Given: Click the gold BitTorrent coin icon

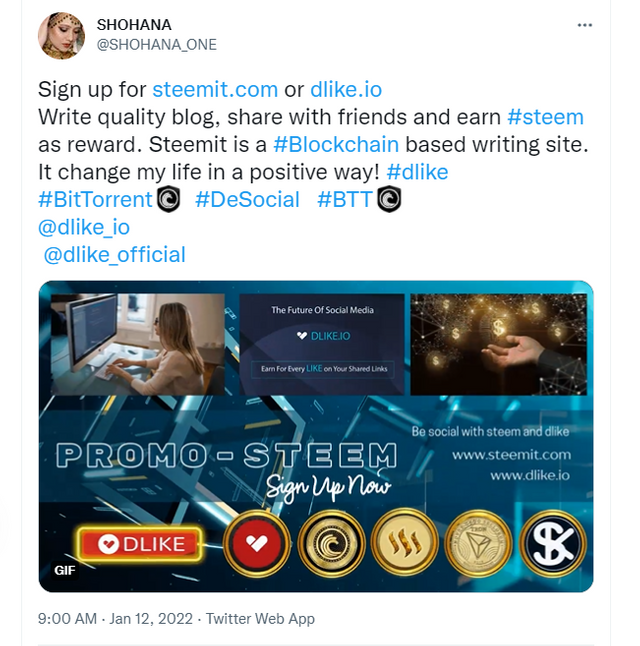Looking at the screenshot, I should coord(331,543).
